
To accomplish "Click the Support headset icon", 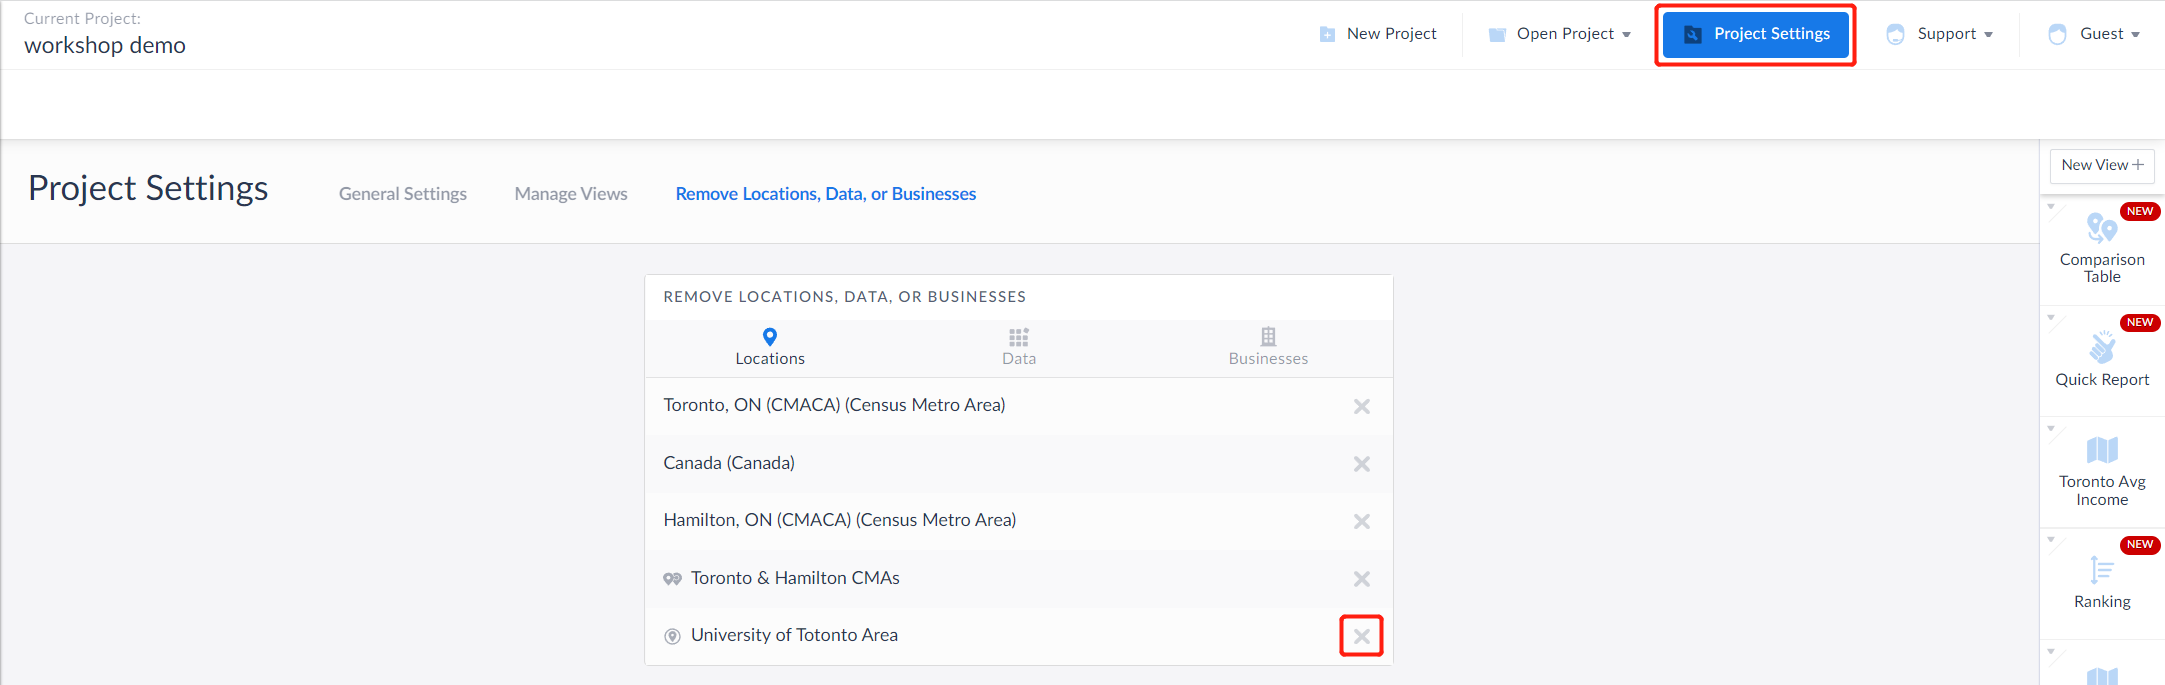I will pyautogui.click(x=1895, y=35).
